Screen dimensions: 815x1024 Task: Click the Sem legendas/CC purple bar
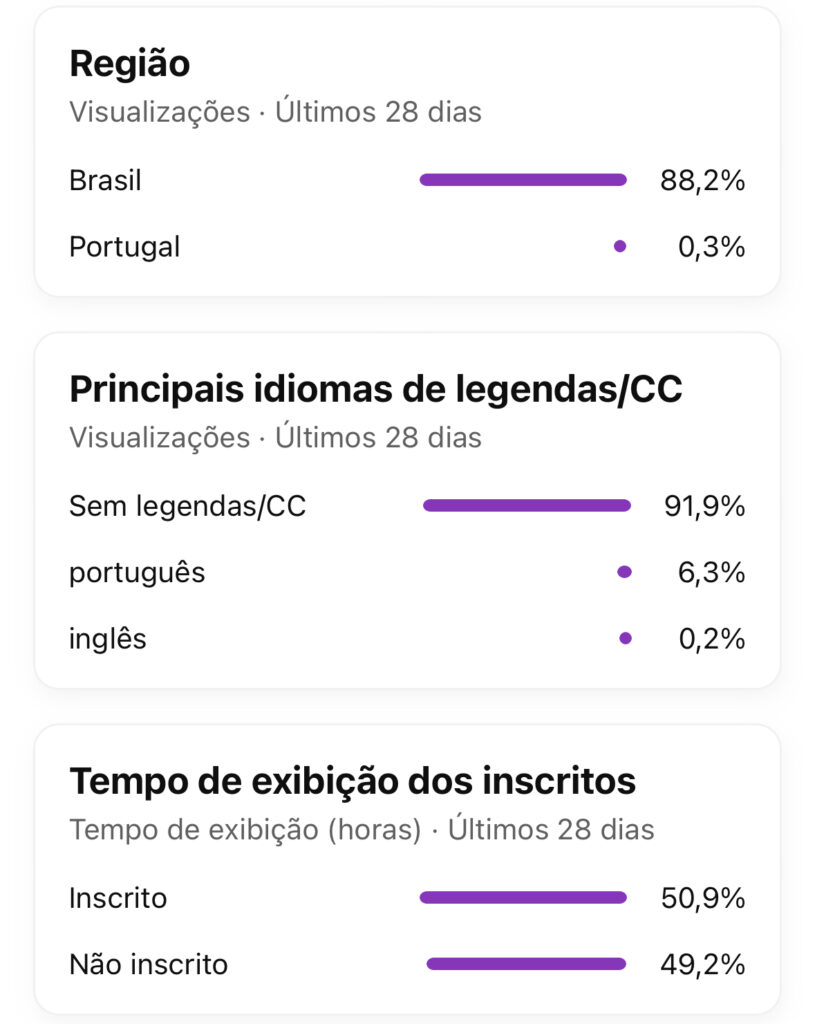click(527, 506)
